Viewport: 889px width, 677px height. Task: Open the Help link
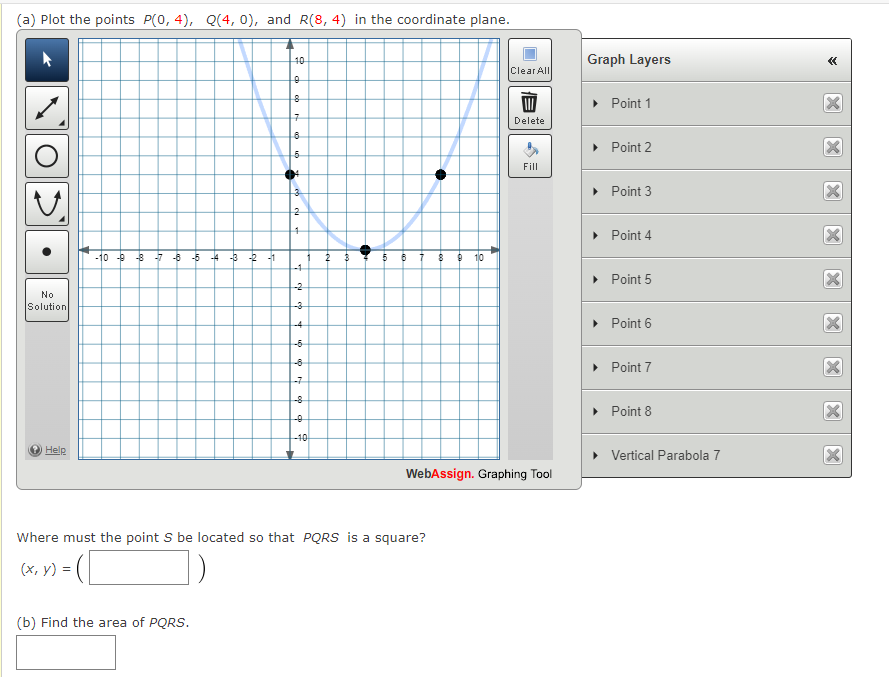point(55,450)
